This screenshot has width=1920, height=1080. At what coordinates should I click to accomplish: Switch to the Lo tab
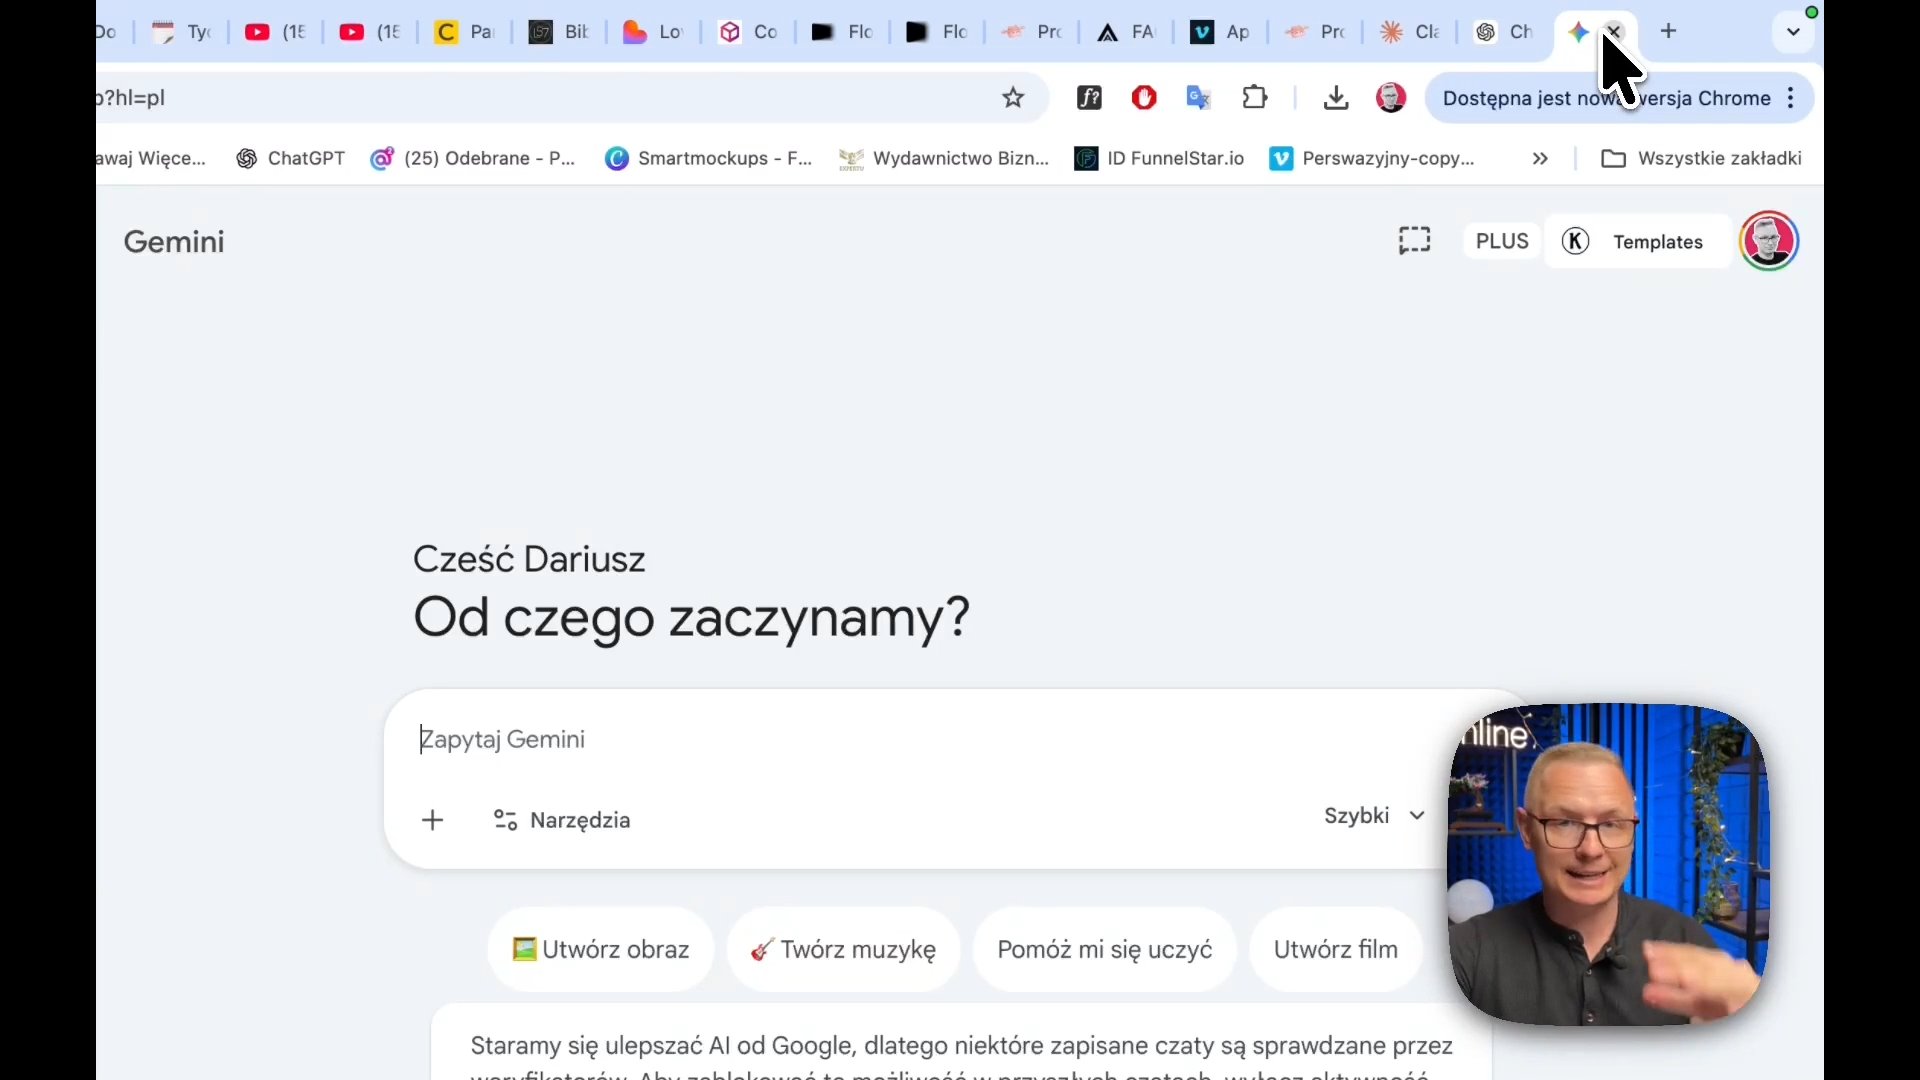coord(653,32)
